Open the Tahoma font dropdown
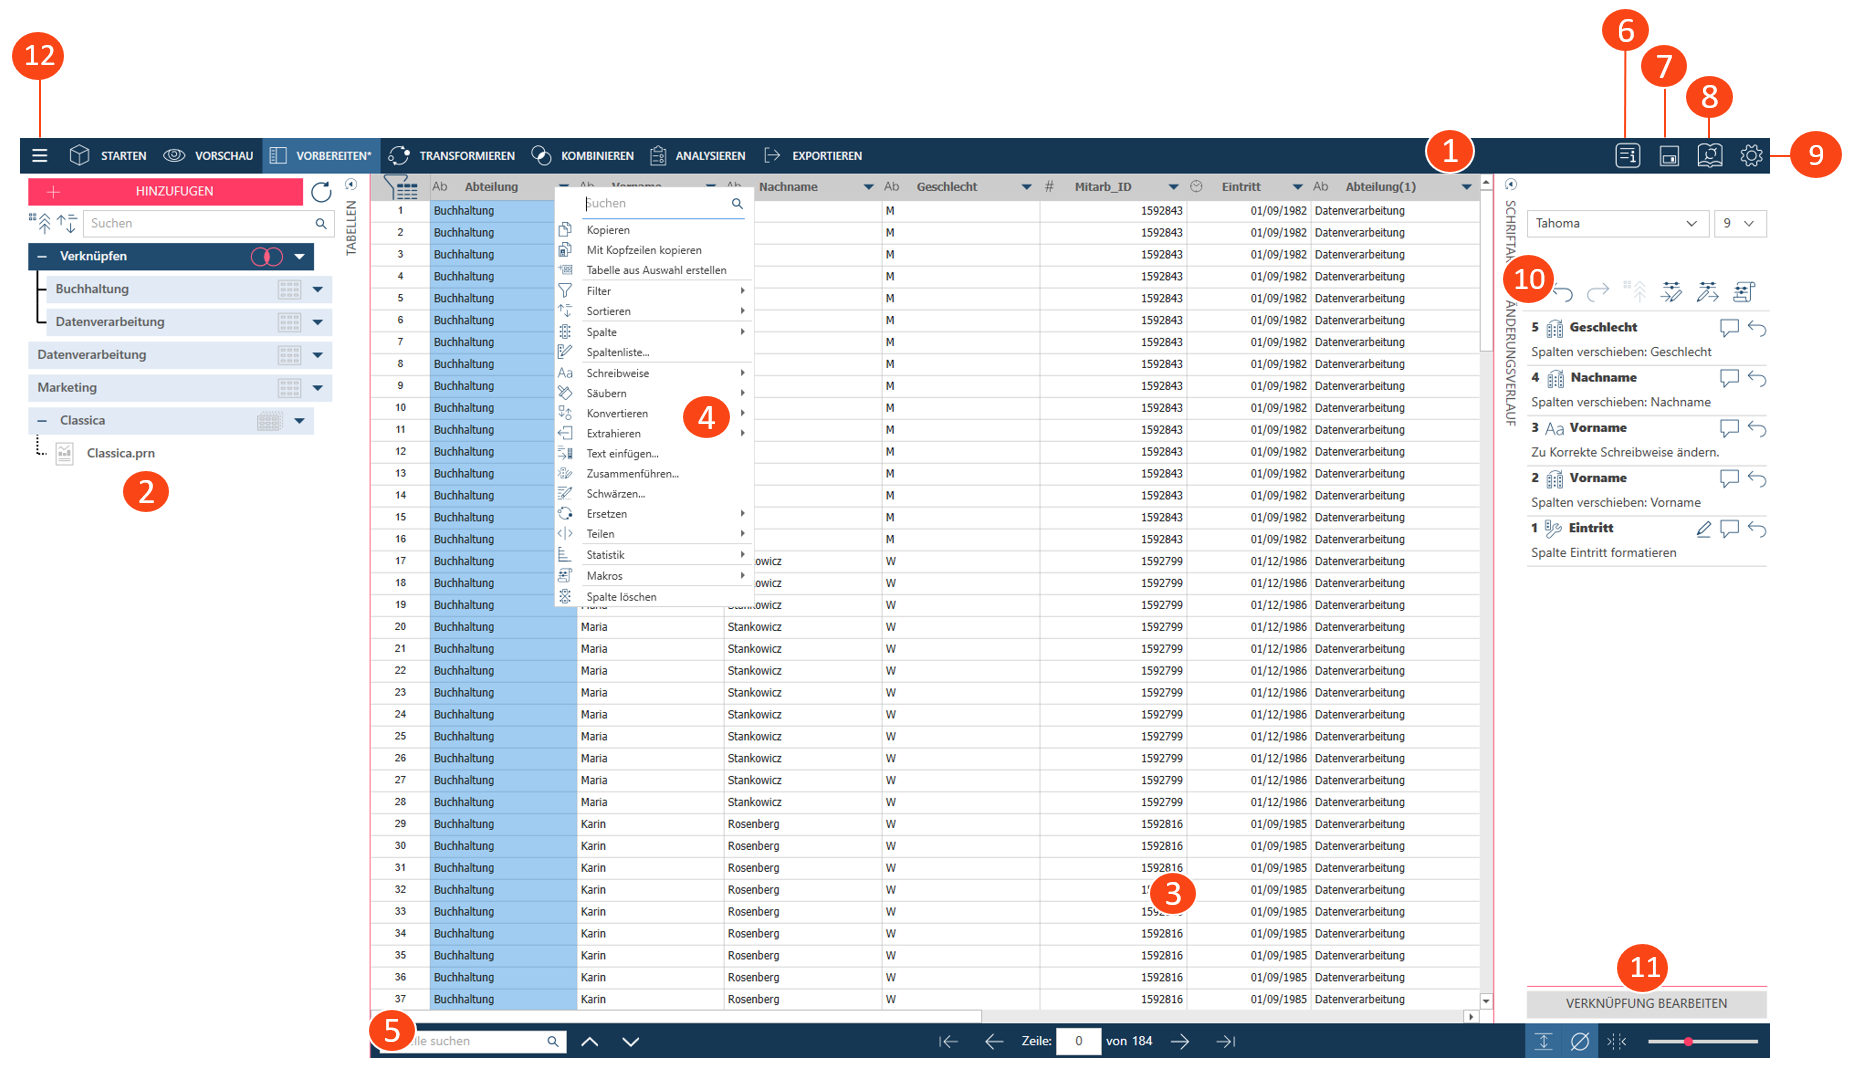Viewport: 1849px width, 1068px height. tap(1616, 224)
